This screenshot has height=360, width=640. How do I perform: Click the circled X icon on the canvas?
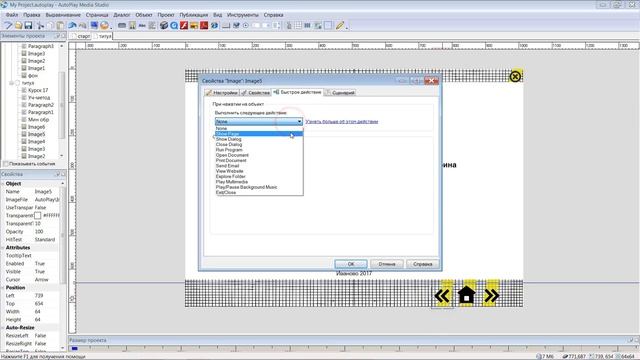tap(515, 76)
